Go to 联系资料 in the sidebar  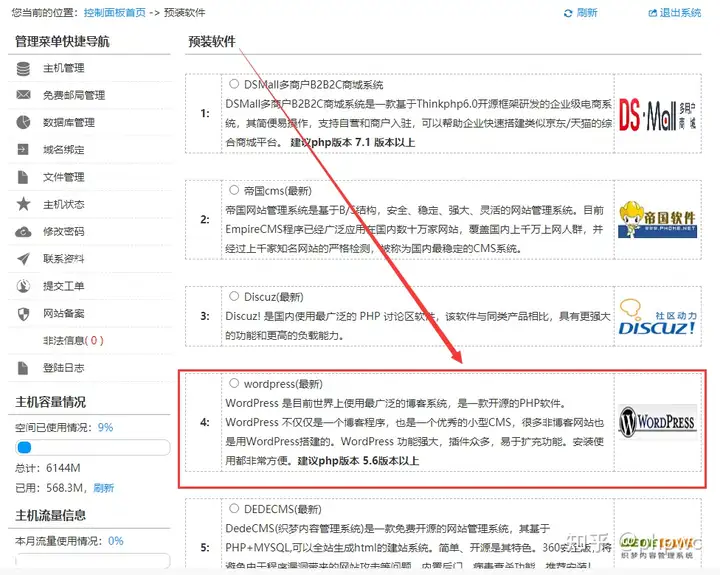pyautogui.click(x=64, y=259)
